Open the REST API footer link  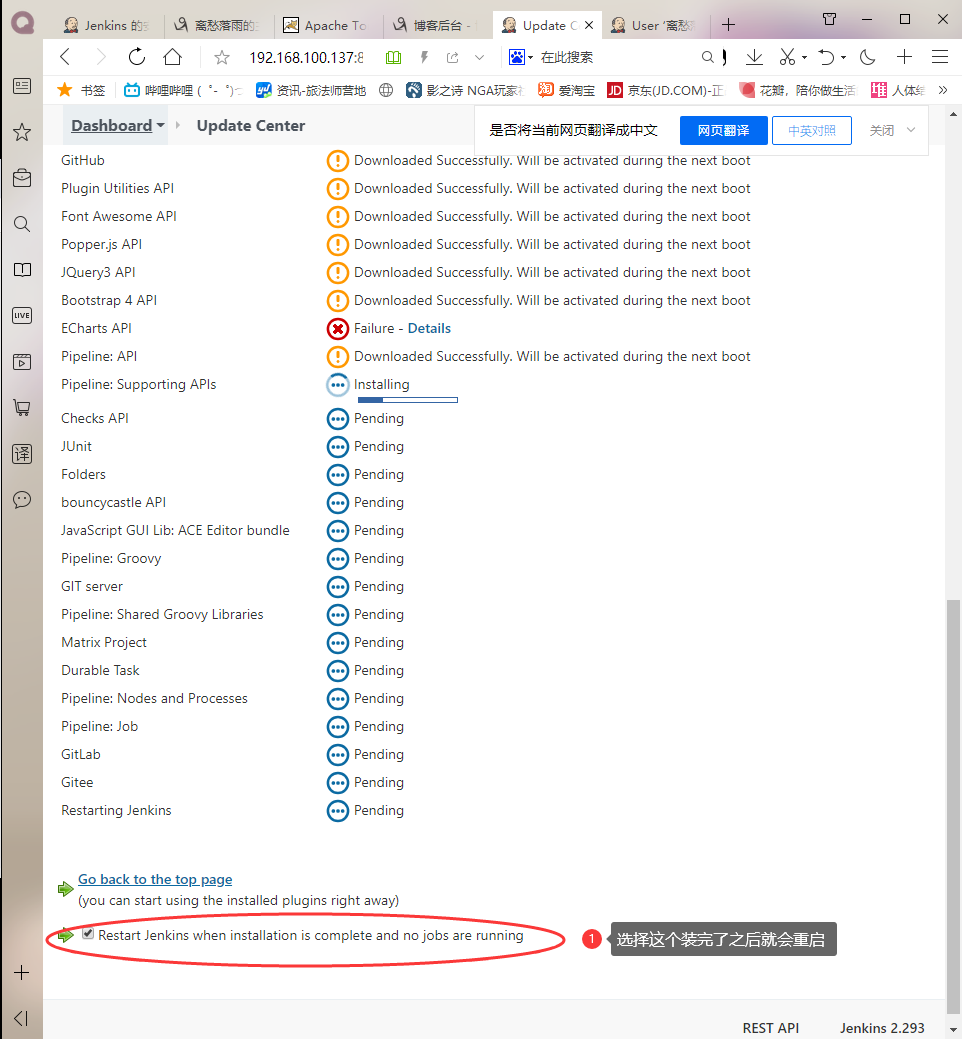(771, 1028)
